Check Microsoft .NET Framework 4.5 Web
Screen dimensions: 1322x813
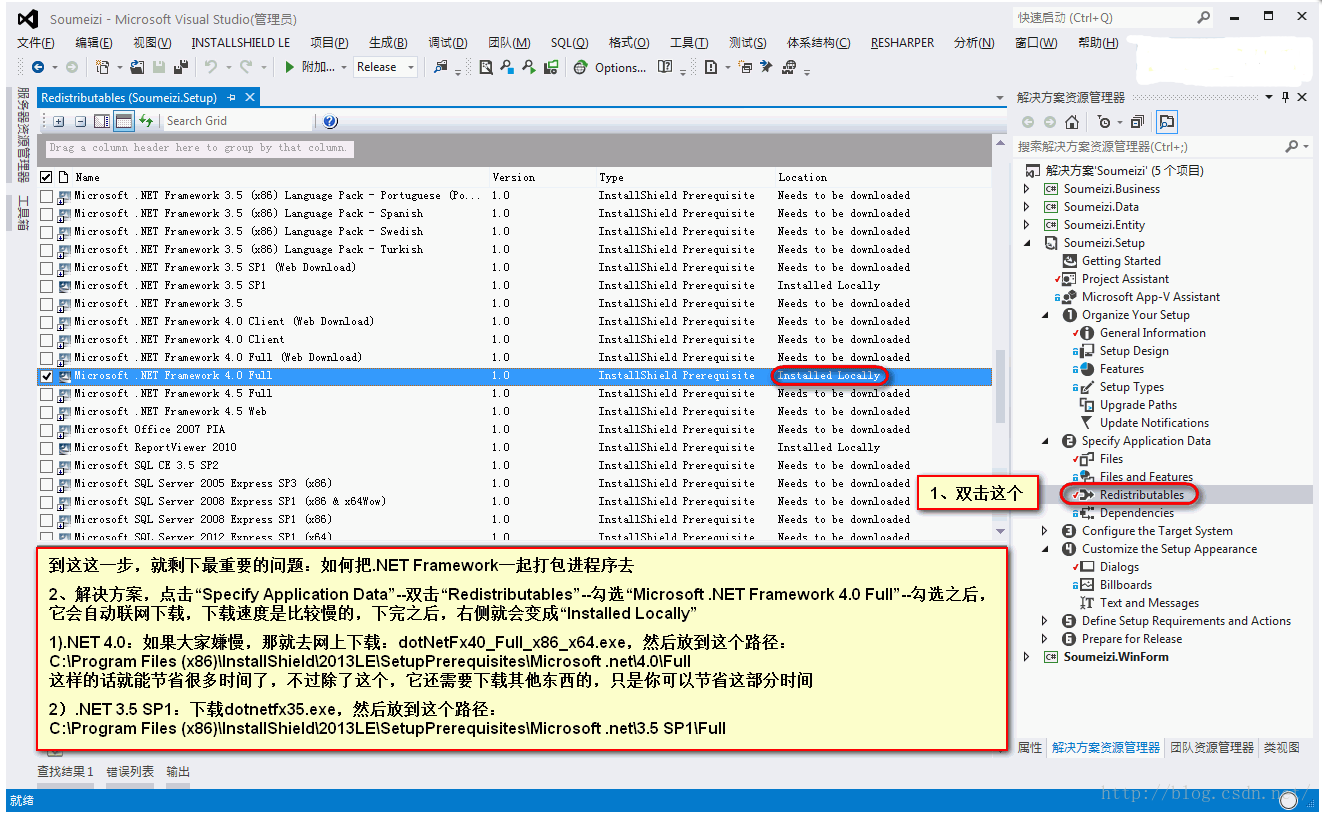coord(46,412)
